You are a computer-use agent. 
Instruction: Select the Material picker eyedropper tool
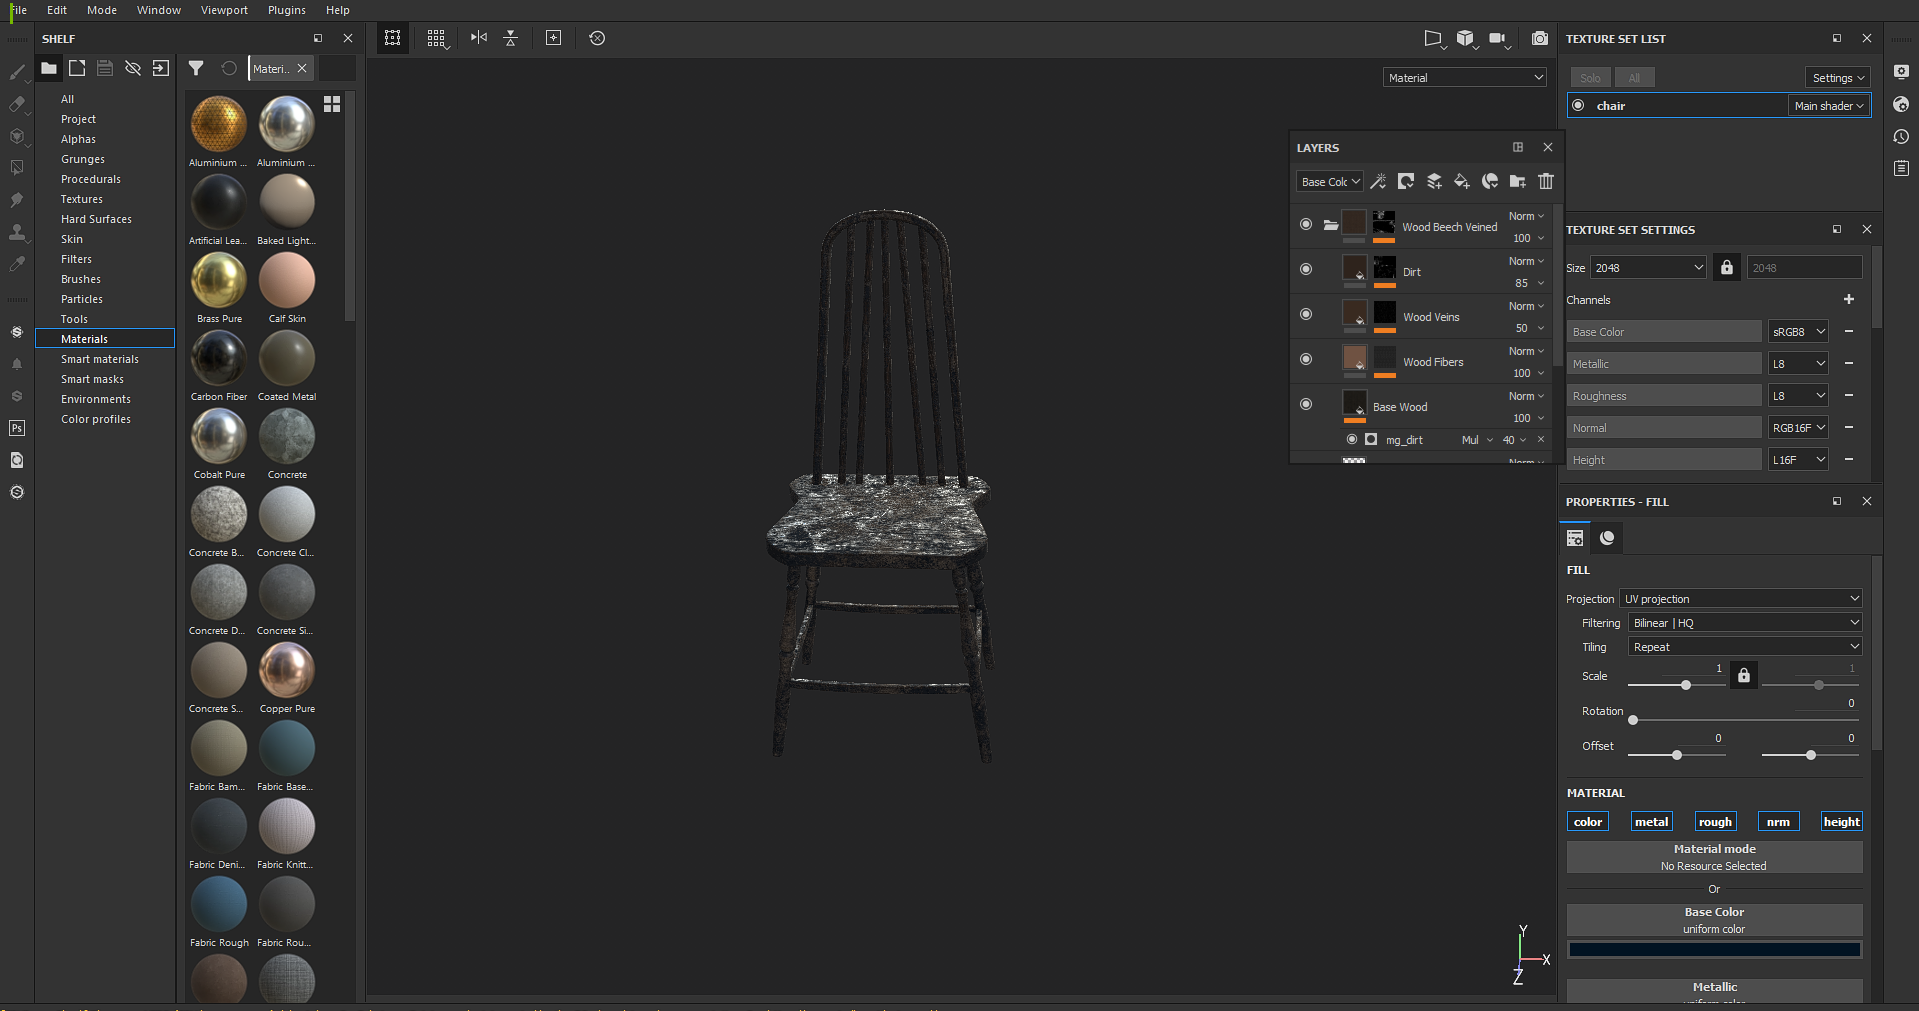[17, 264]
